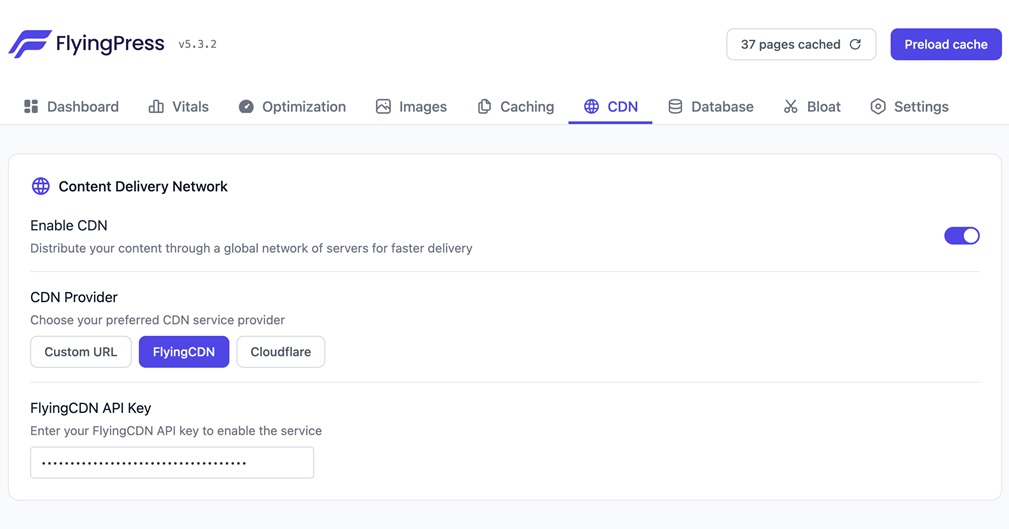Click 'Distribute your content through a global network' text

coord(252,248)
